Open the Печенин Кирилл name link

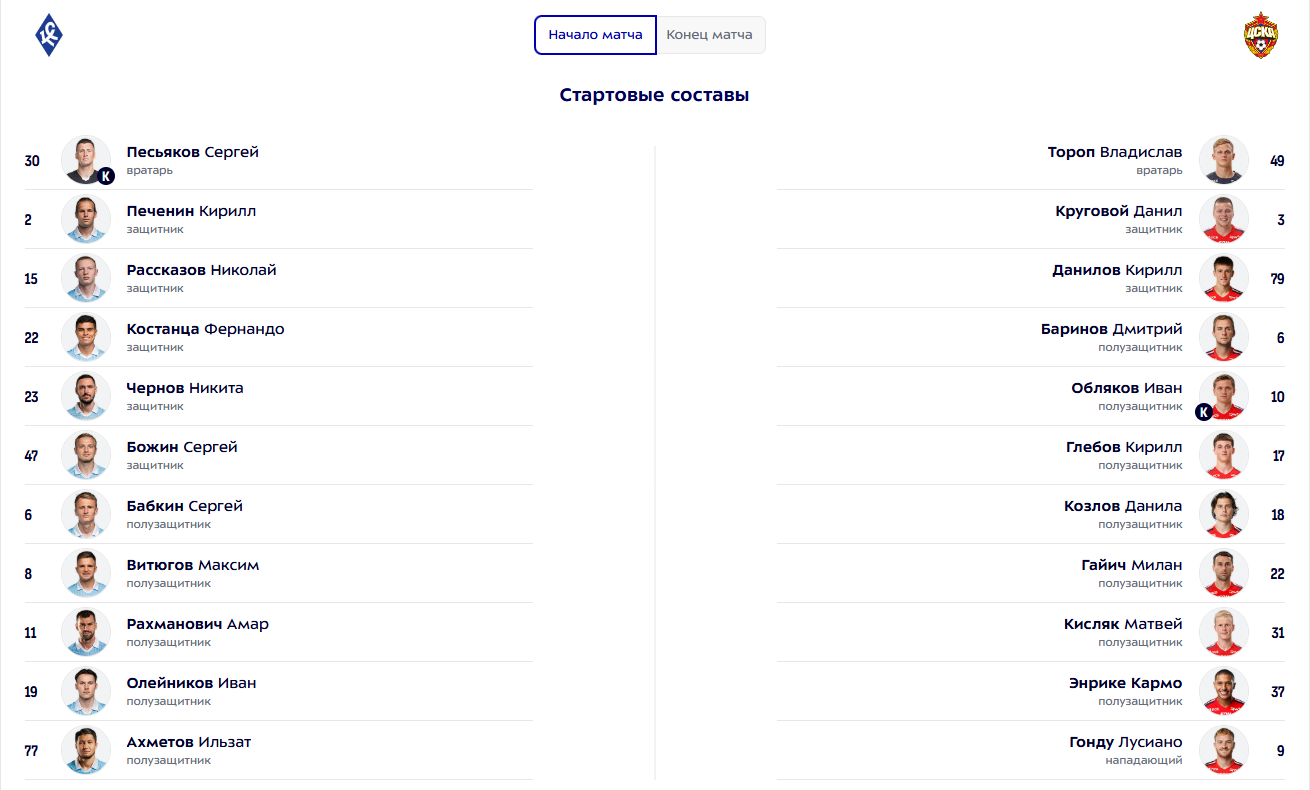pos(191,211)
